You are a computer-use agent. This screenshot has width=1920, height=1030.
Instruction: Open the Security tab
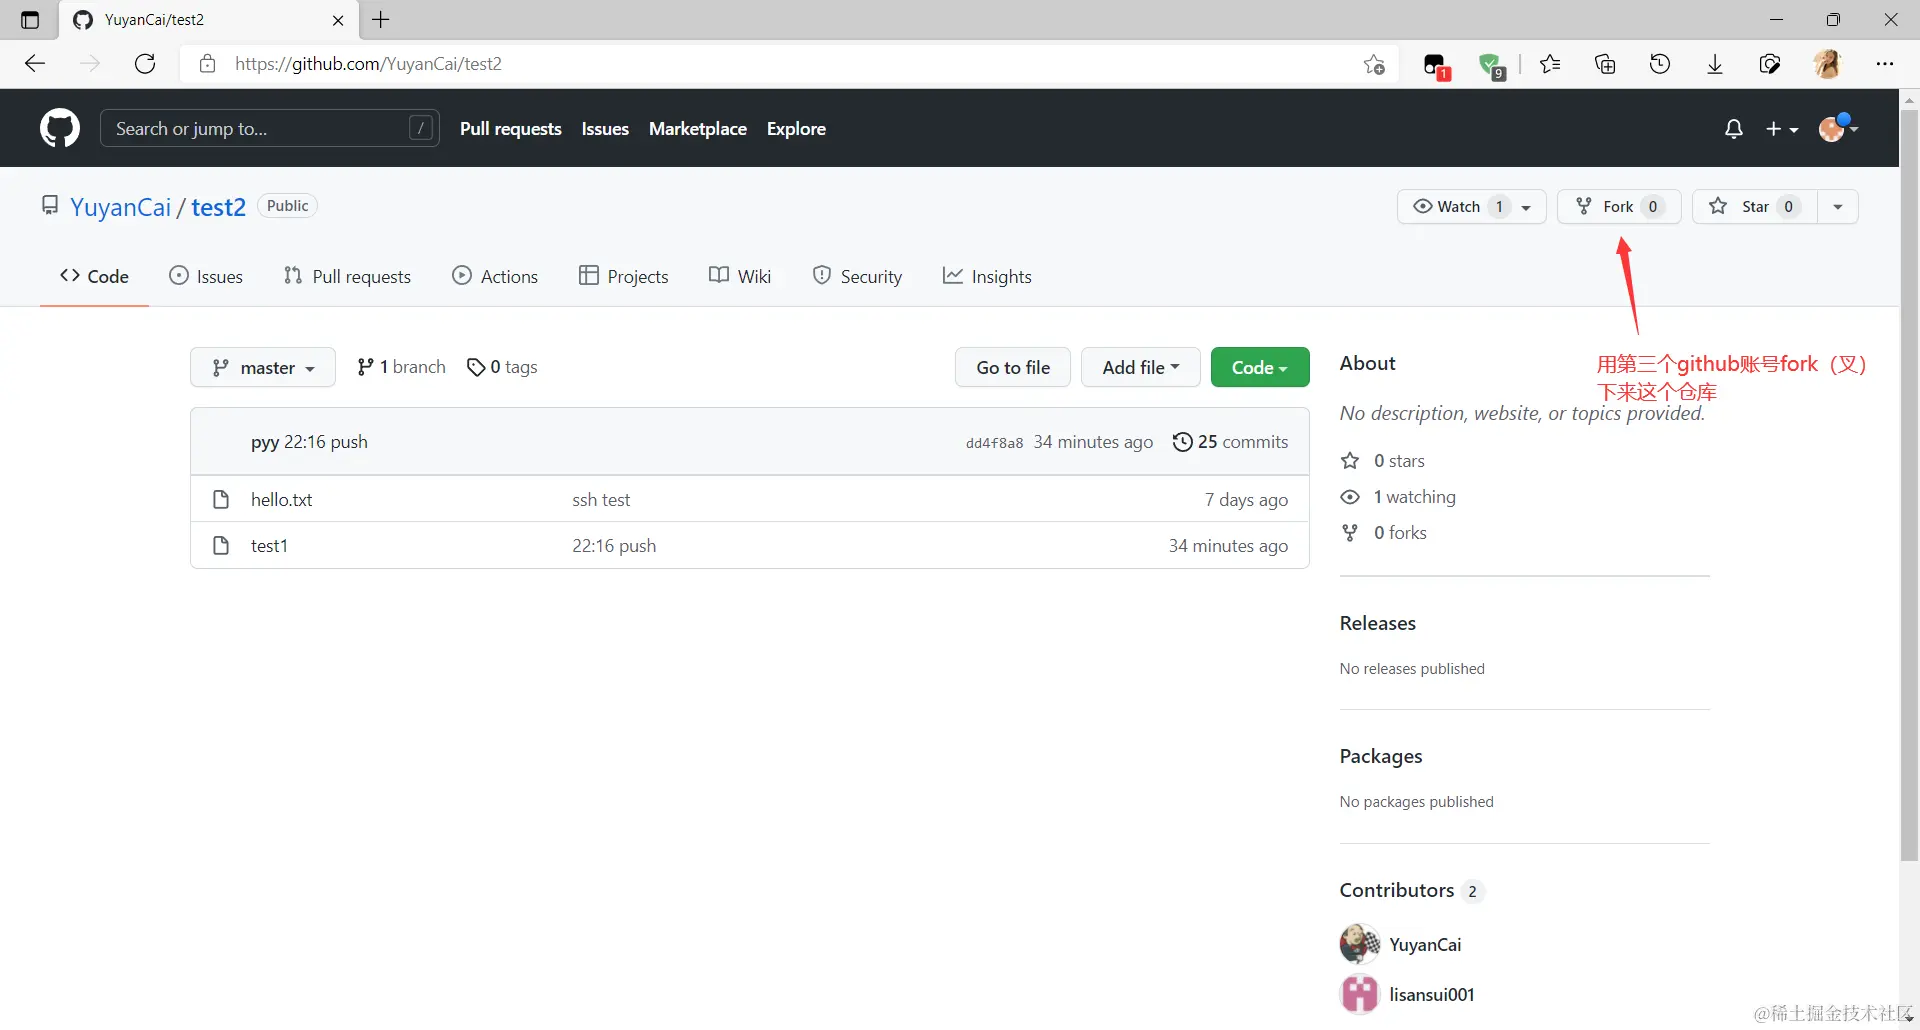[857, 276]
